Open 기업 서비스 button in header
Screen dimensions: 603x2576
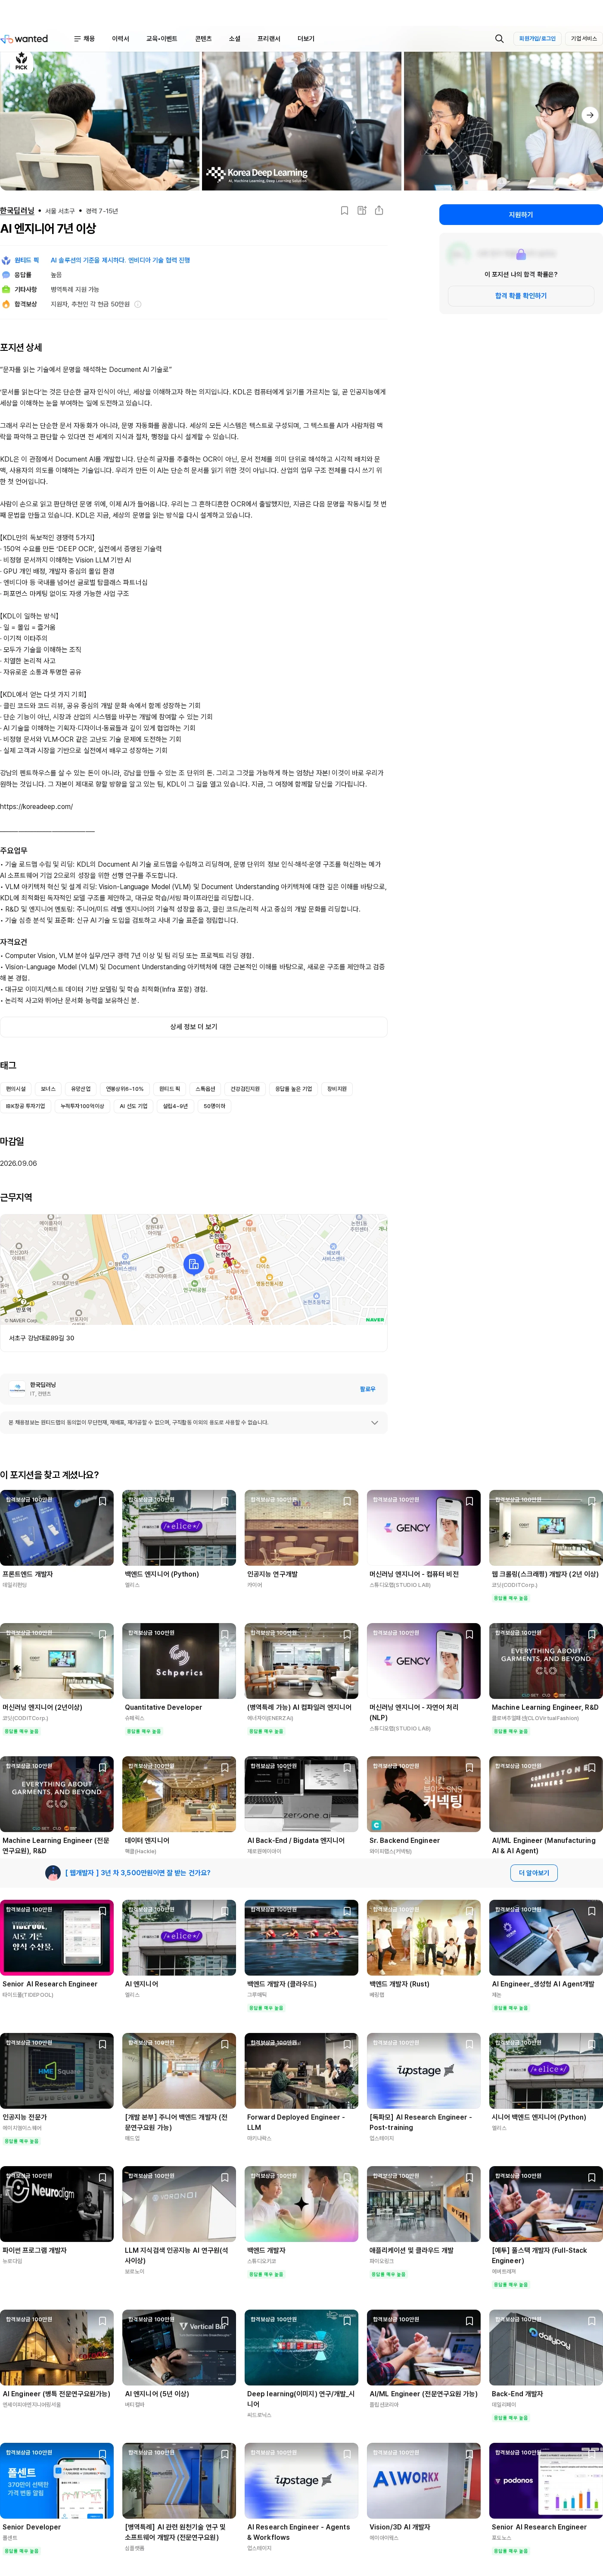tap(583, 39)
